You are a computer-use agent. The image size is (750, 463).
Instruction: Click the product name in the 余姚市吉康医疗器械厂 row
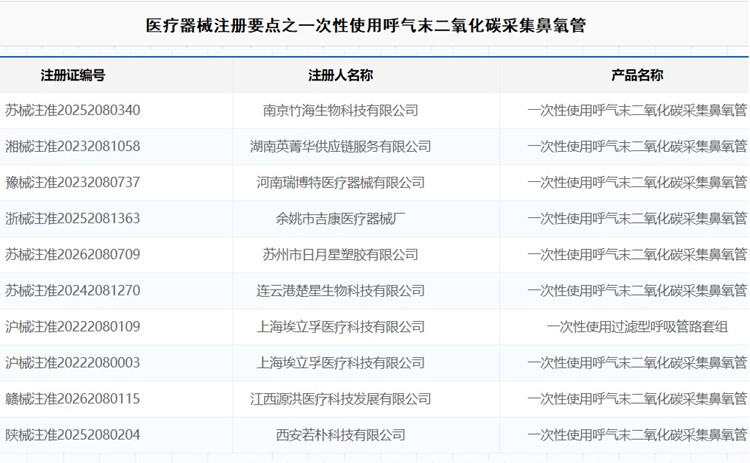pyautogui.click(x=637, y=219)
